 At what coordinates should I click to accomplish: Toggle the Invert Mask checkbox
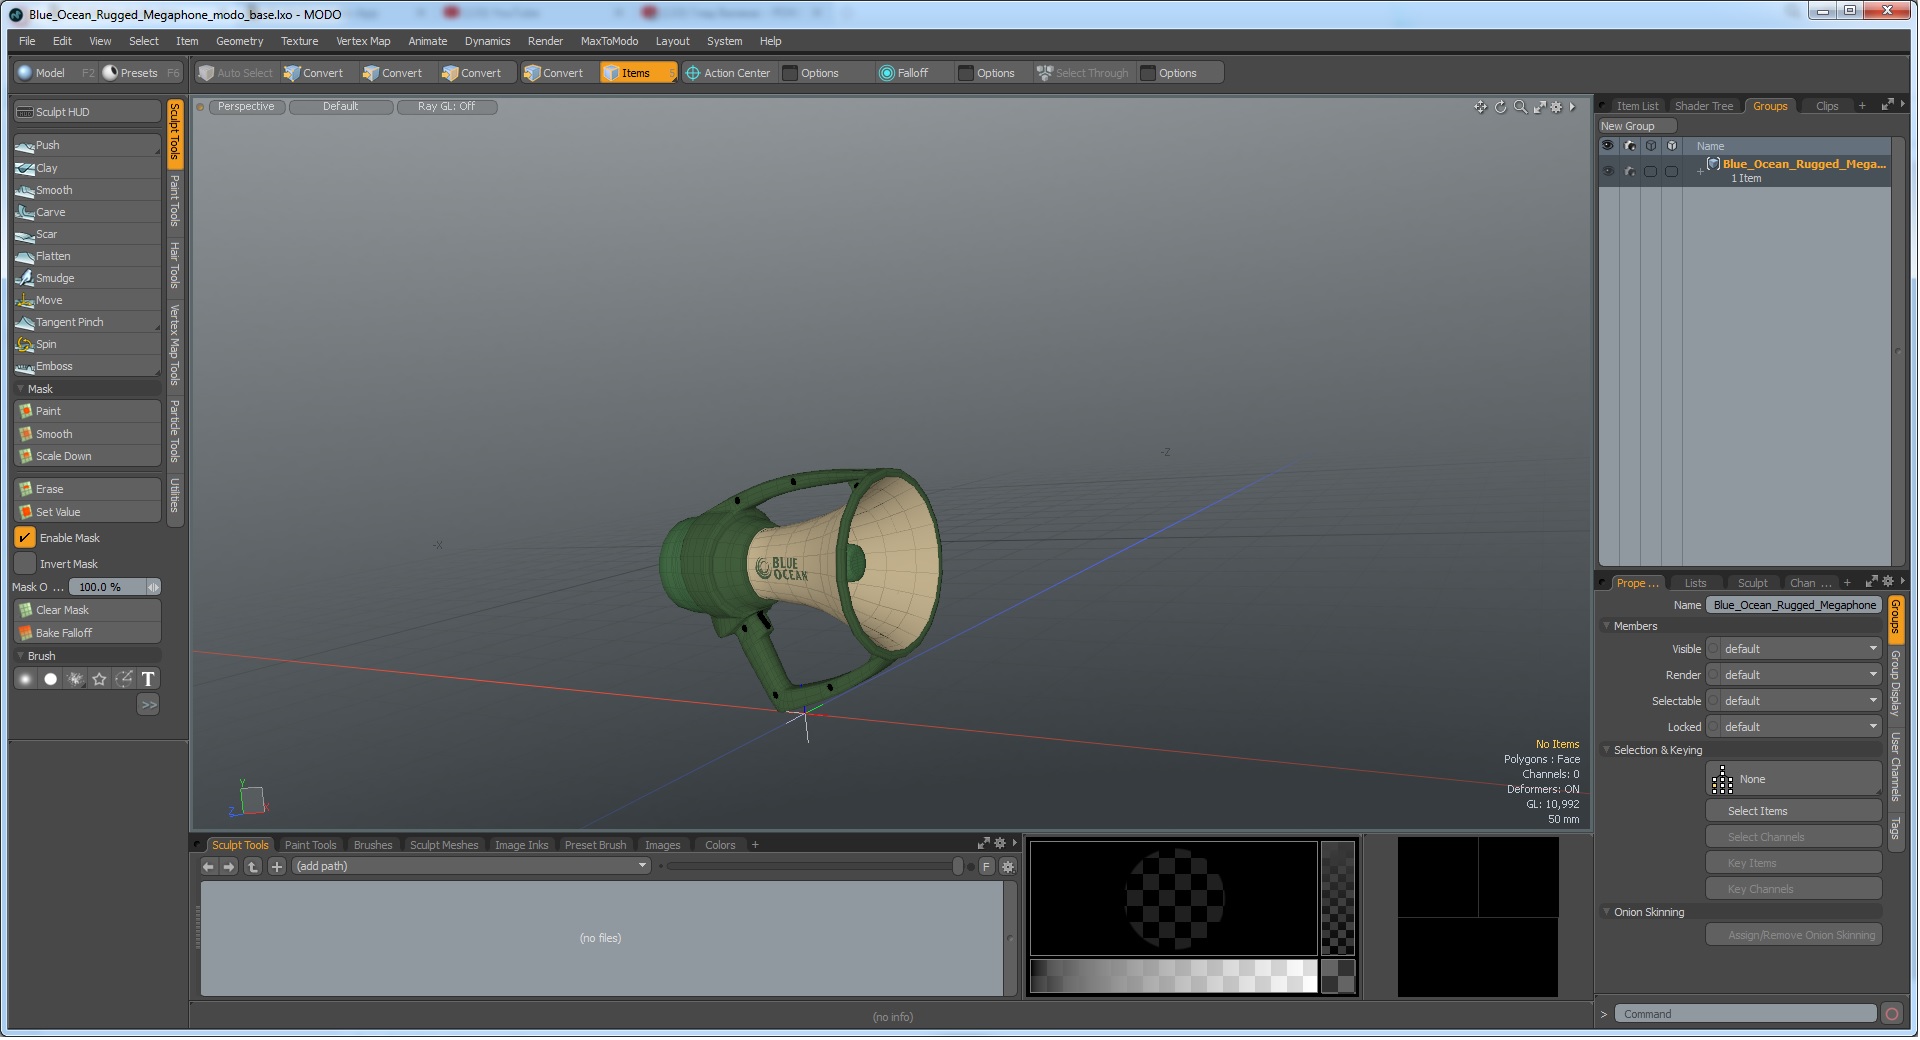25,564
